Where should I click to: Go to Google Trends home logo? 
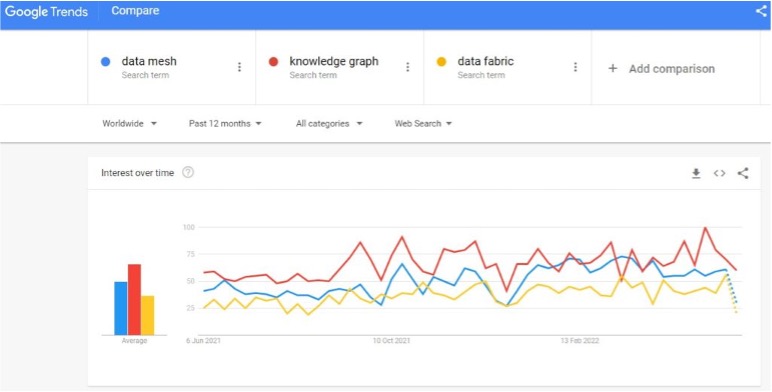pos(46,11)
